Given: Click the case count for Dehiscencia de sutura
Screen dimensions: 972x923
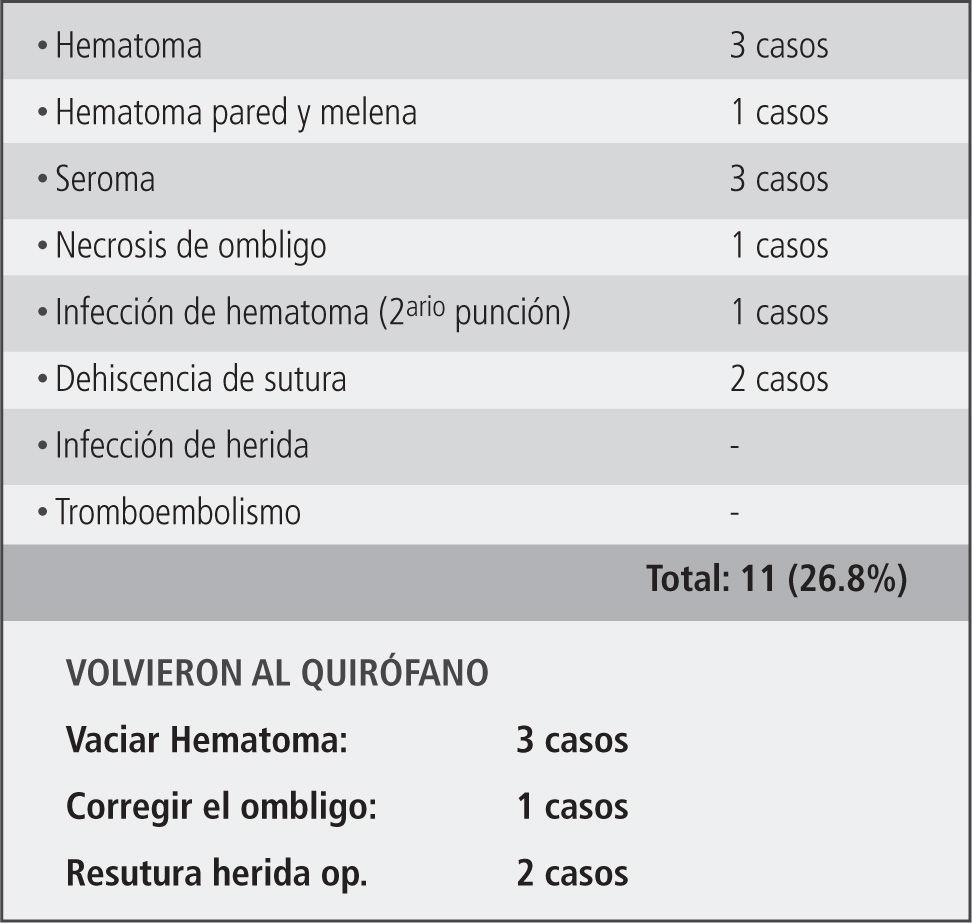Looking at the screenshot, I should coord(779,380).
